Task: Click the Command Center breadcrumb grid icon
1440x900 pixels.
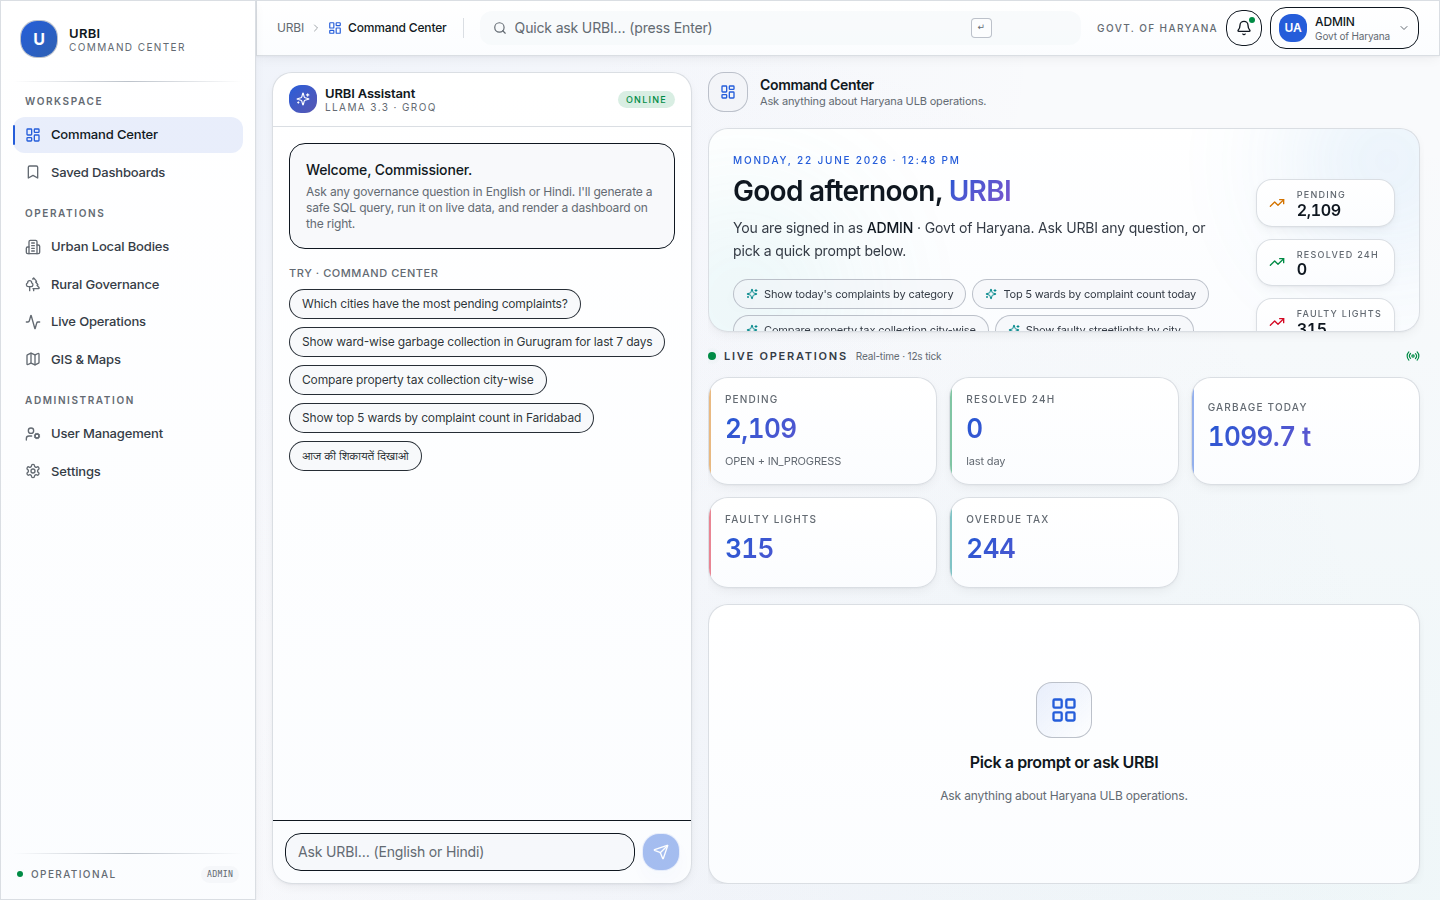Action: (335, 28)
